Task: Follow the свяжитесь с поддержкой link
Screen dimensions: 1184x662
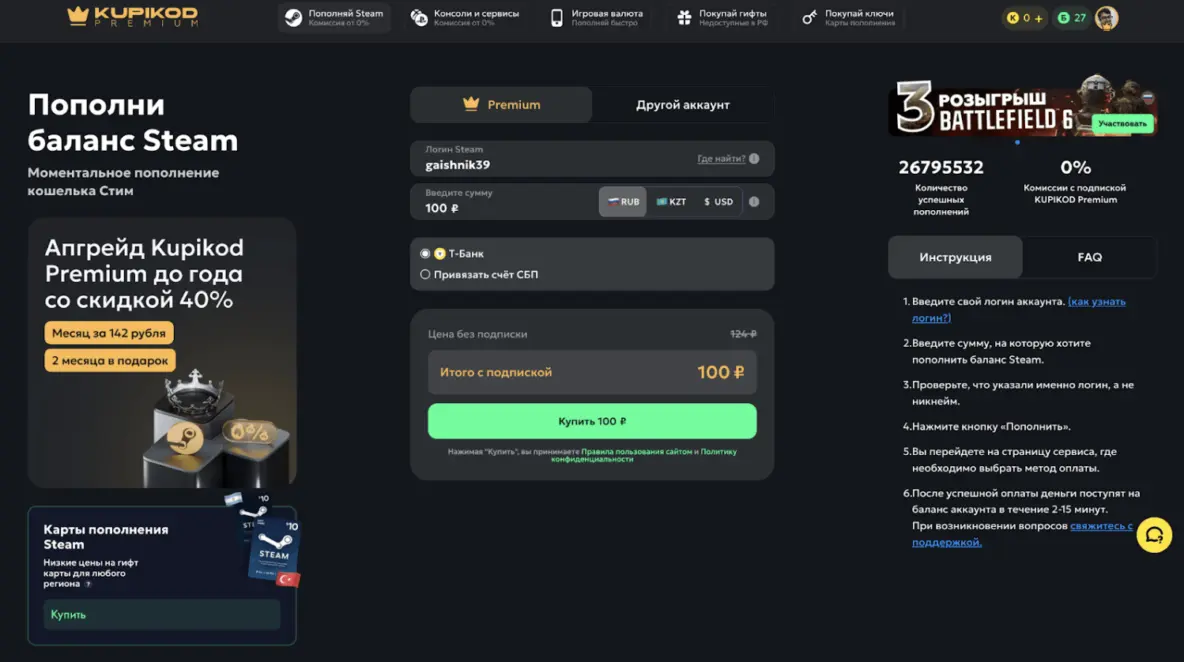Action: click(x=1022, y=534)
